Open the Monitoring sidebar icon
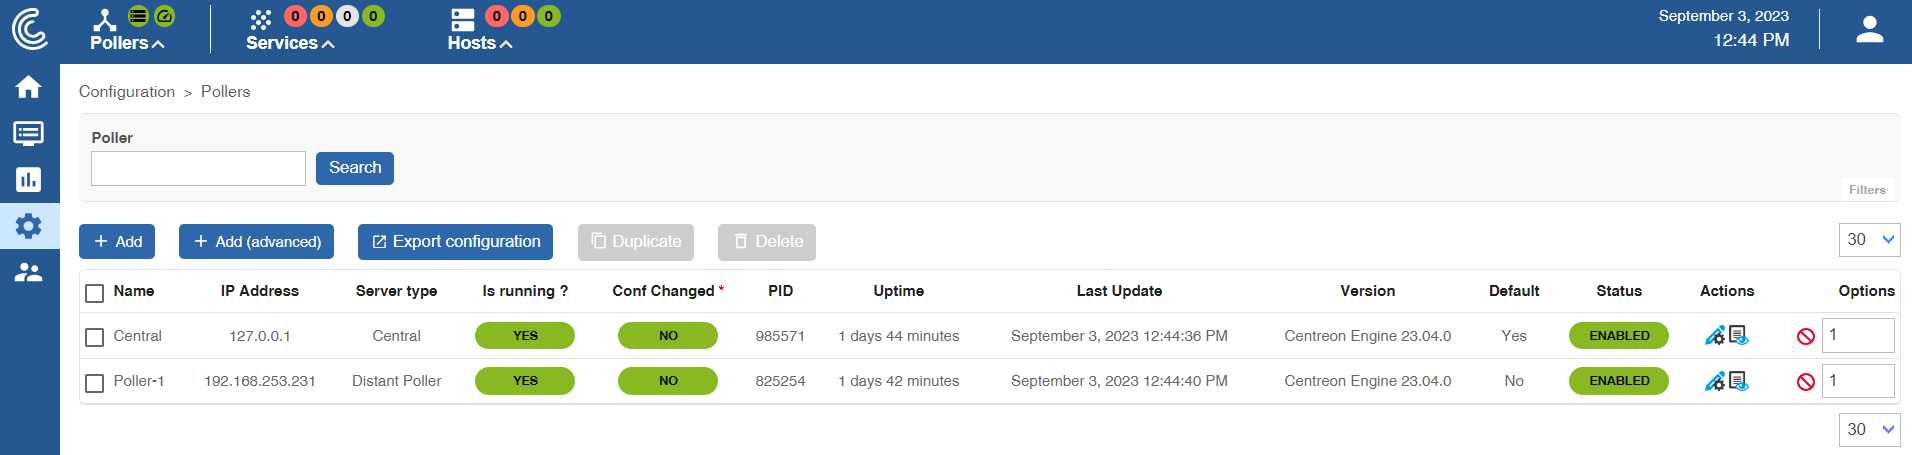 (x=28, y=133)
